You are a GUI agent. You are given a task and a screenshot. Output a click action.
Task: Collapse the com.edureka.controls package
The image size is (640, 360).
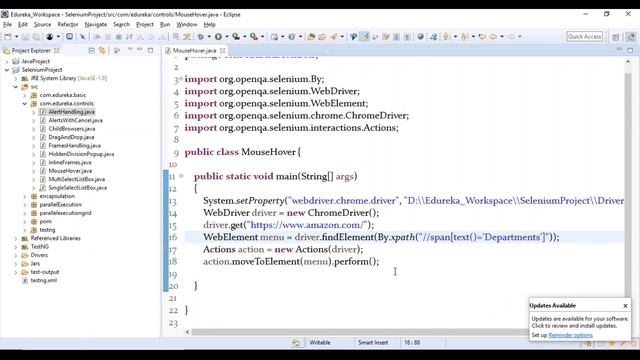25,104
